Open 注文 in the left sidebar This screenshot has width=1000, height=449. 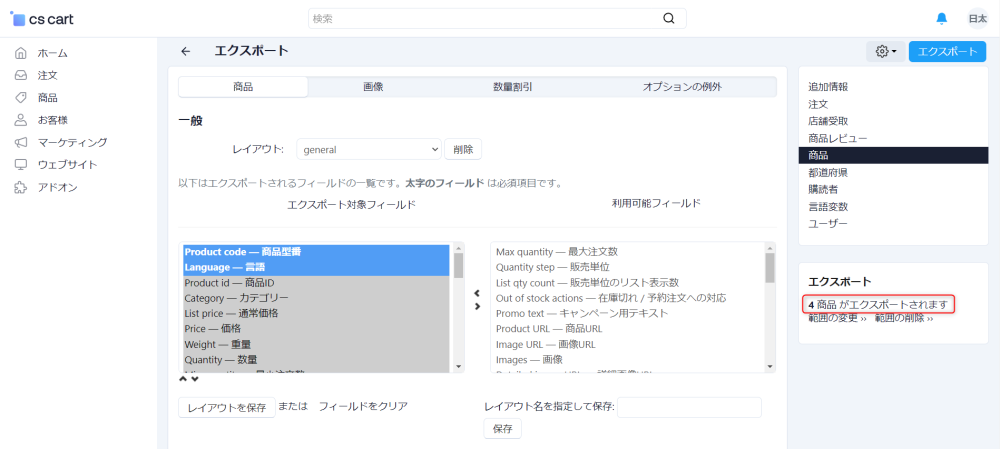coord(47,75)
